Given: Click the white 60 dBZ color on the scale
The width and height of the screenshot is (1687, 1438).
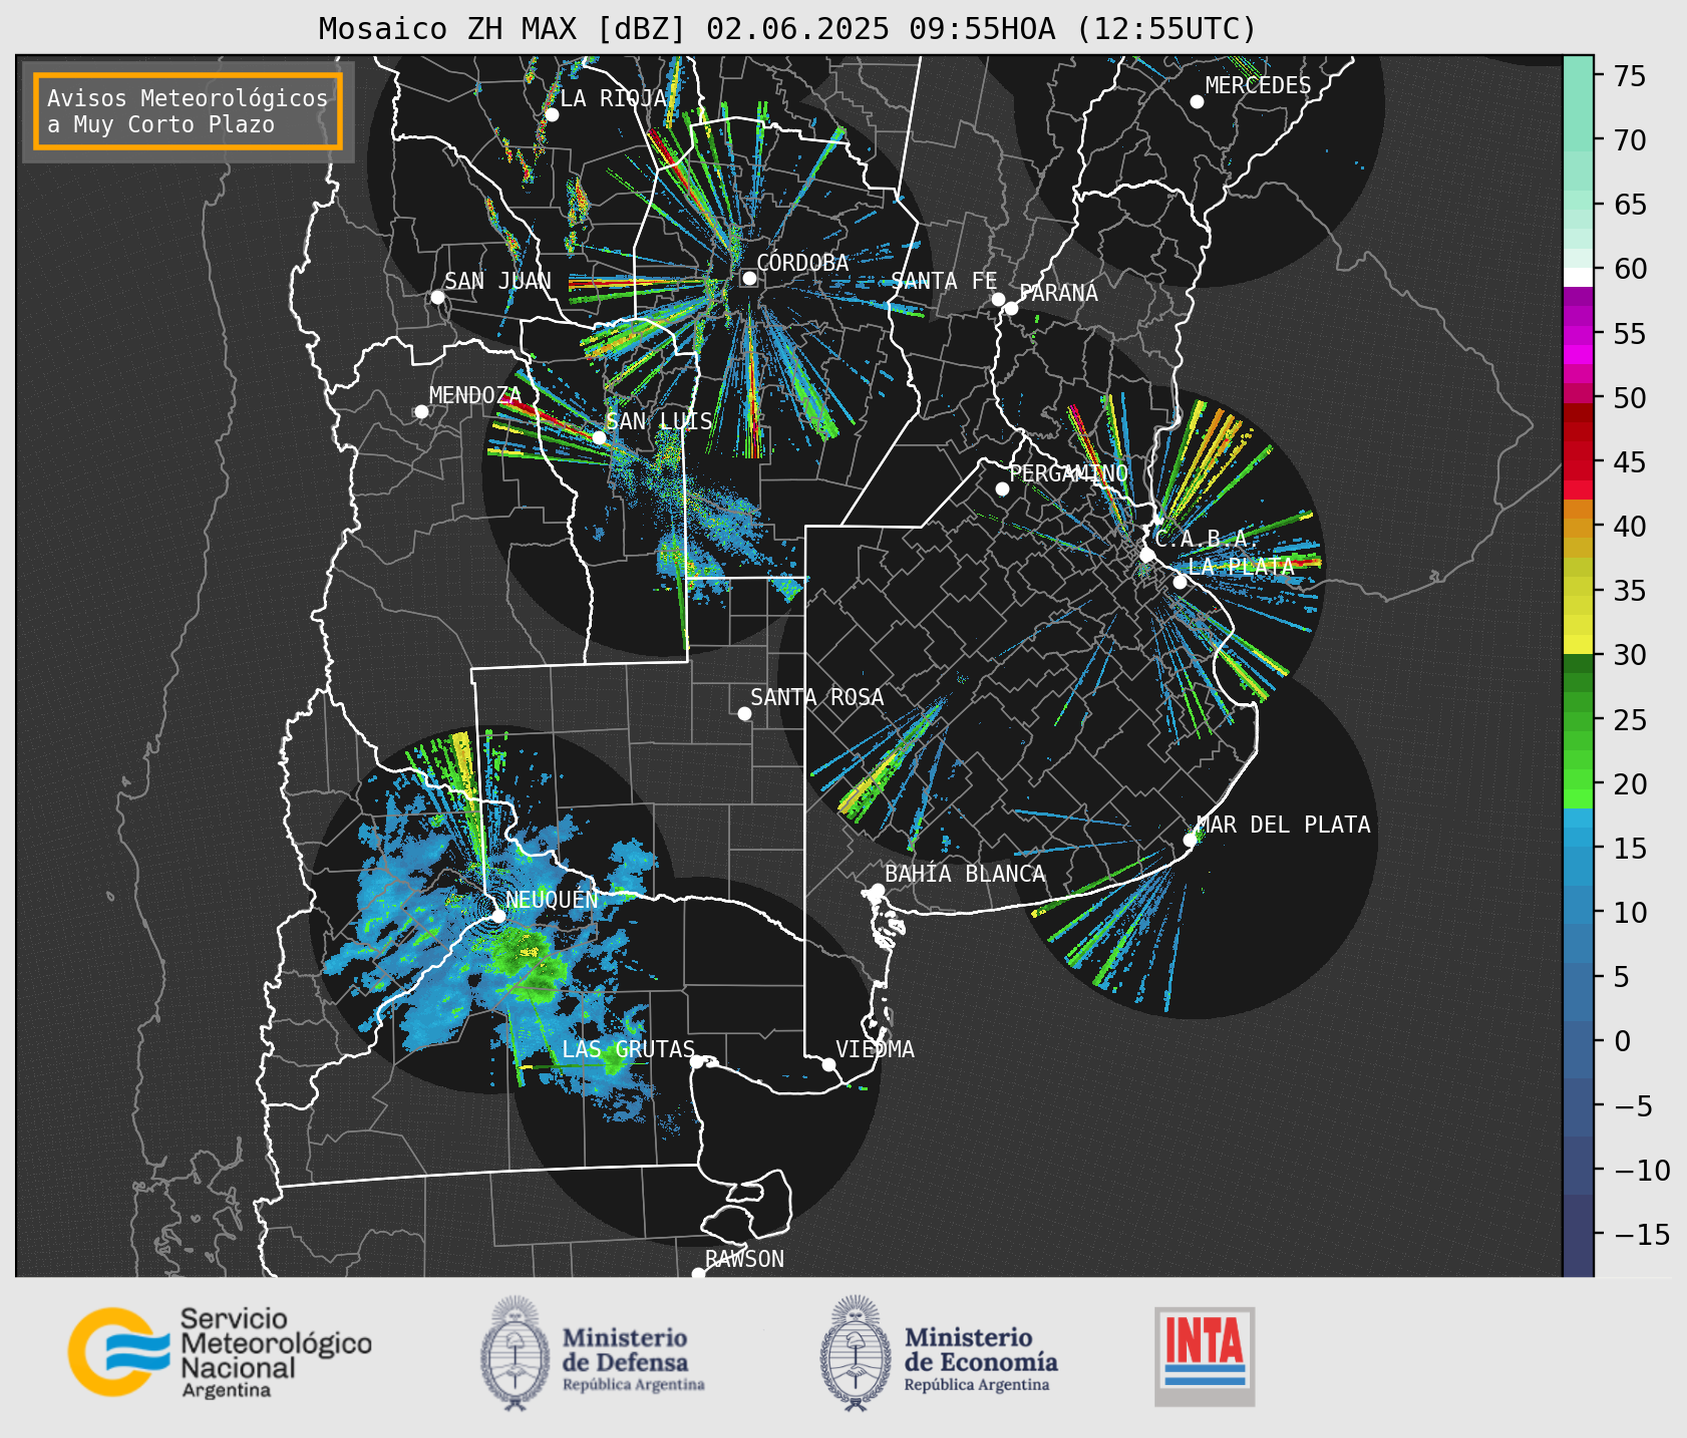Looking at the screenshot, I should pyautogui.click(x=1578, y=277).
